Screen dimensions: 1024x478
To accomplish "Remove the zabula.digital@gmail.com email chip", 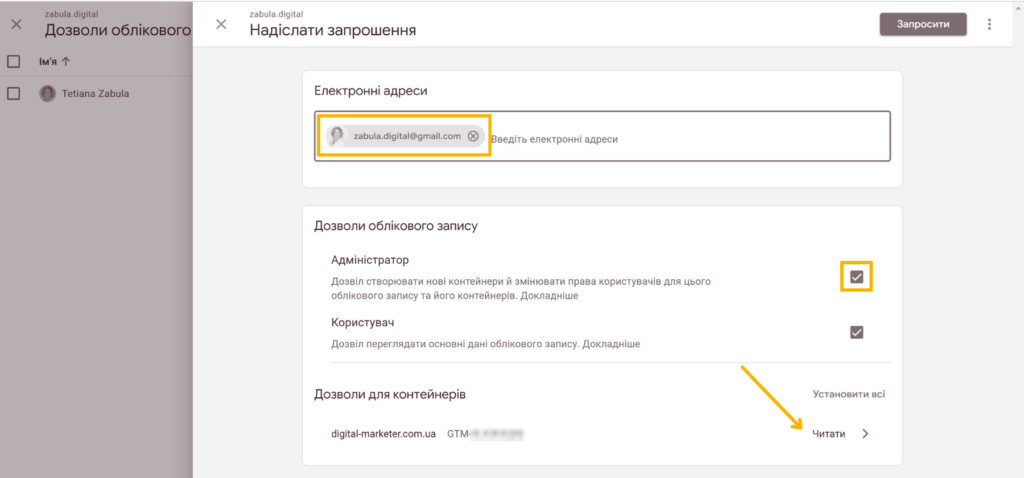I will [473, 136].
